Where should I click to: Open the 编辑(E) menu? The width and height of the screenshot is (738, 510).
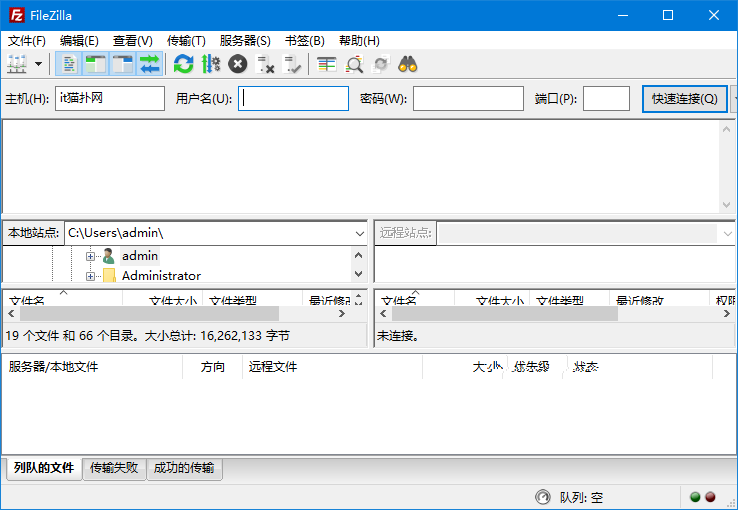coord(79,41)
